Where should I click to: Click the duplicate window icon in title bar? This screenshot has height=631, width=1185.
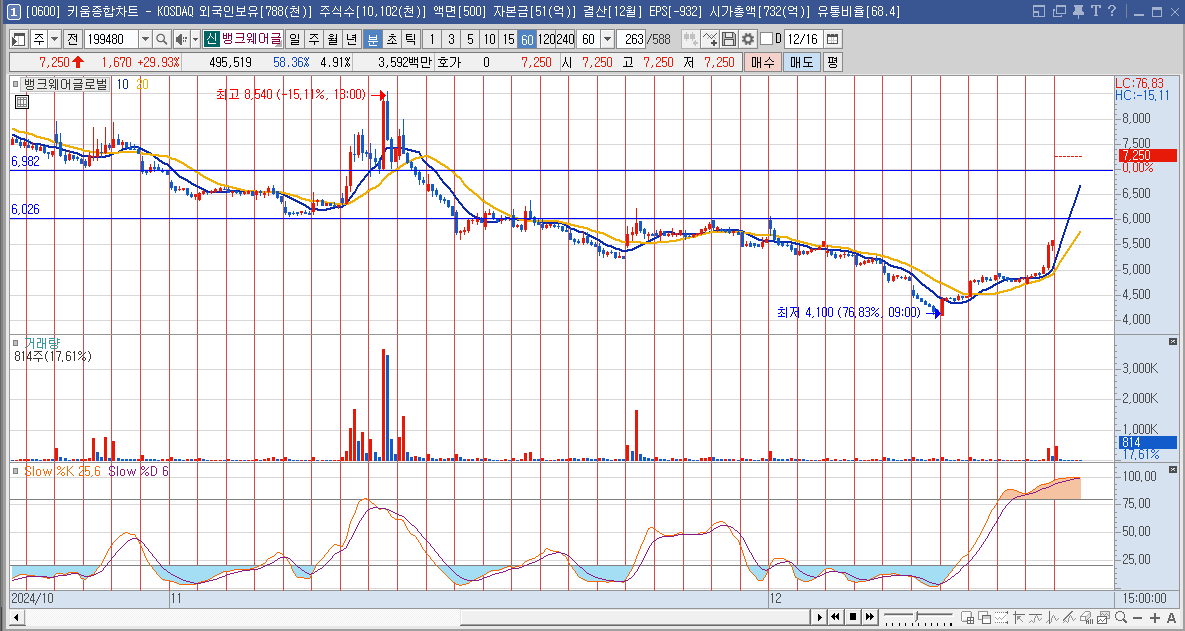point(1059,11)
